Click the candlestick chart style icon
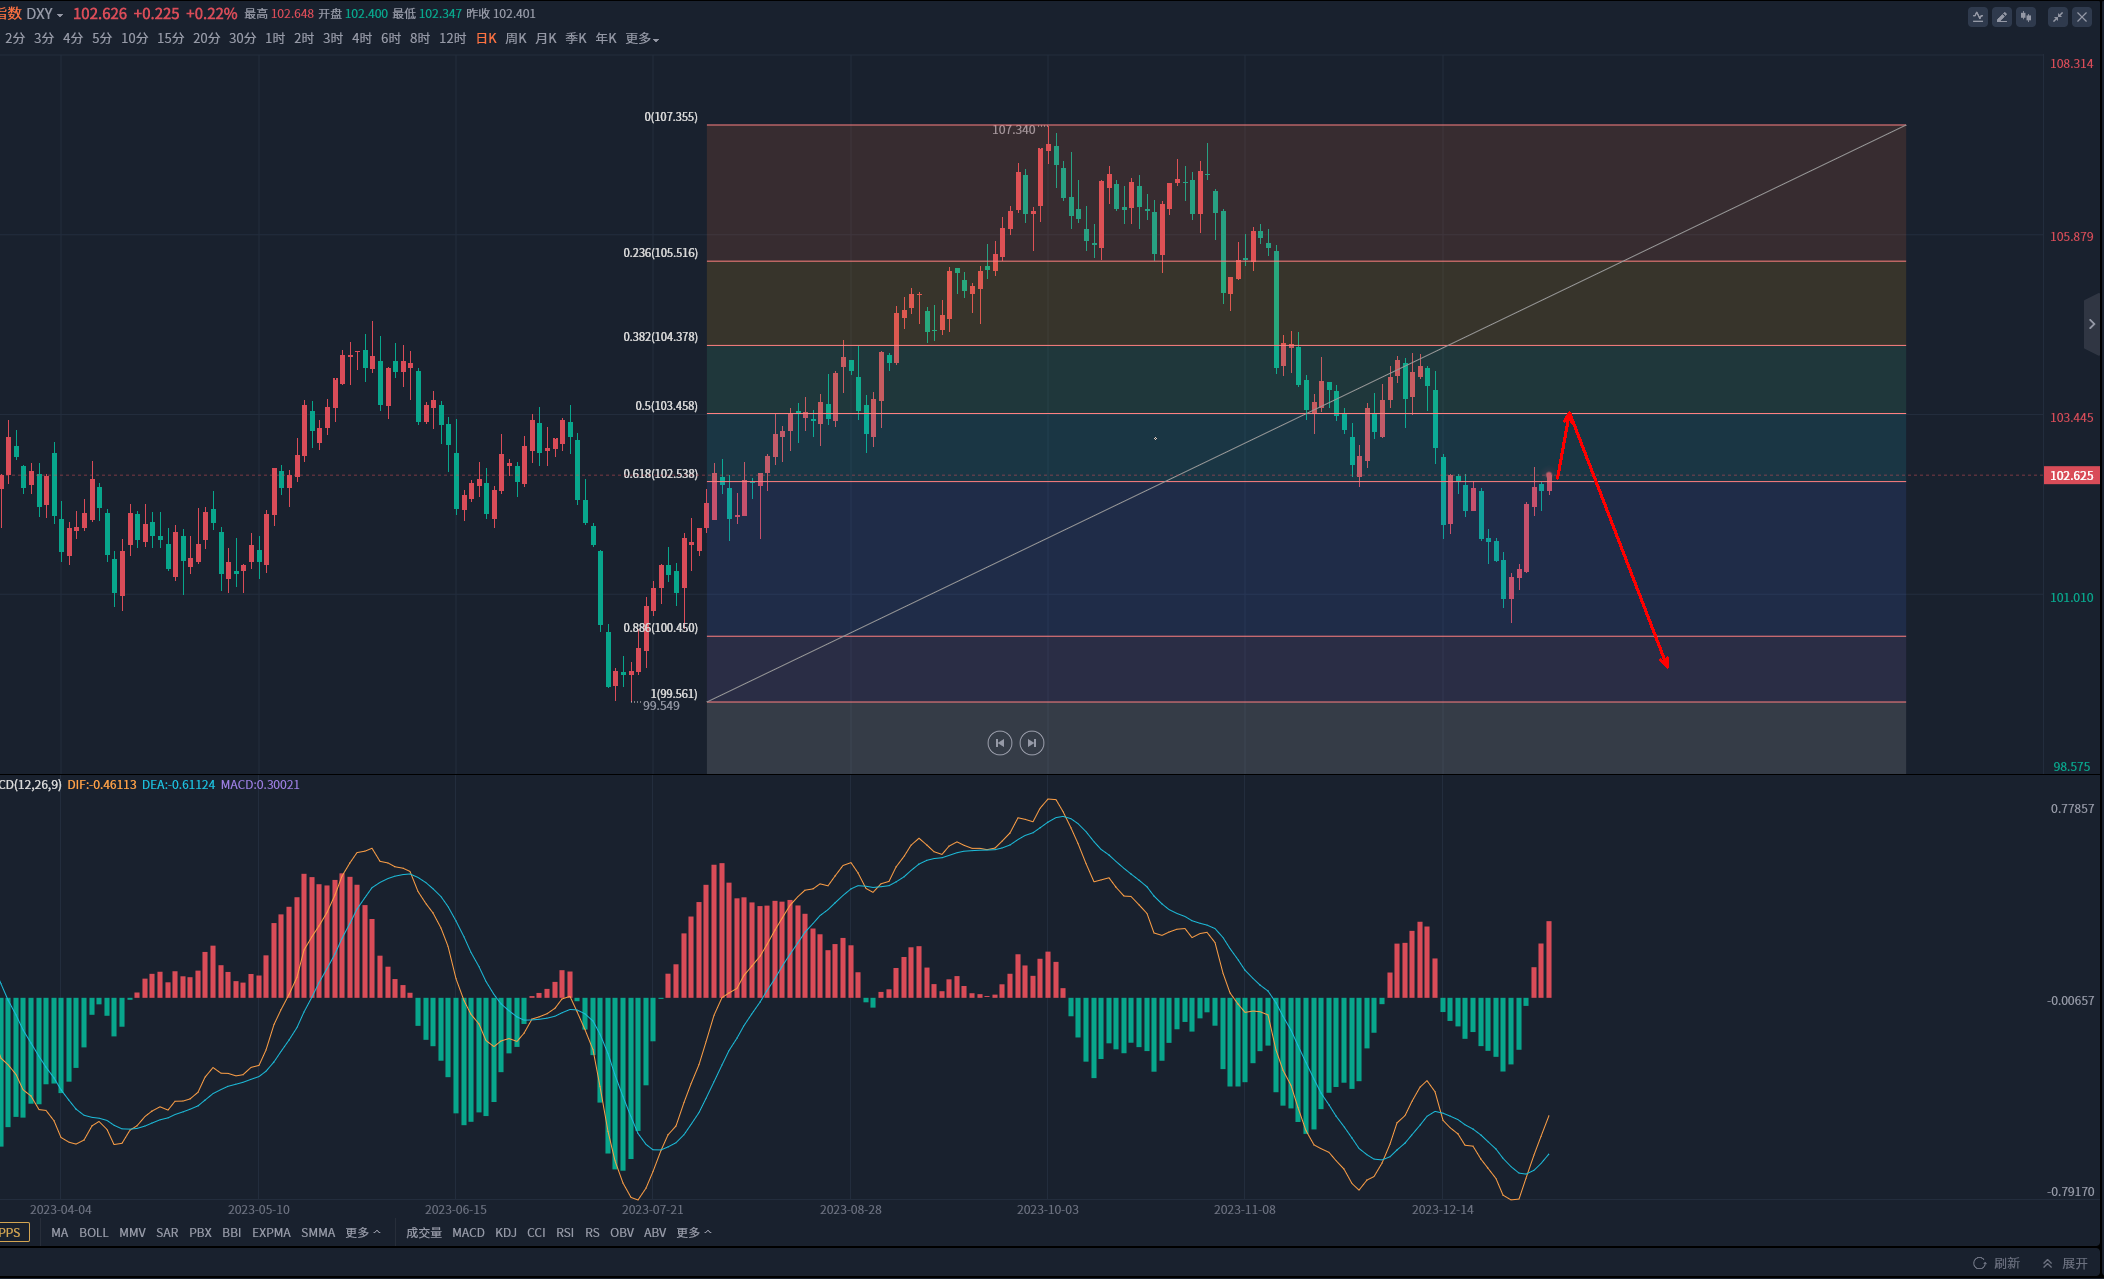This screenshot has height=1279, width=2104. pos(2025,17)
